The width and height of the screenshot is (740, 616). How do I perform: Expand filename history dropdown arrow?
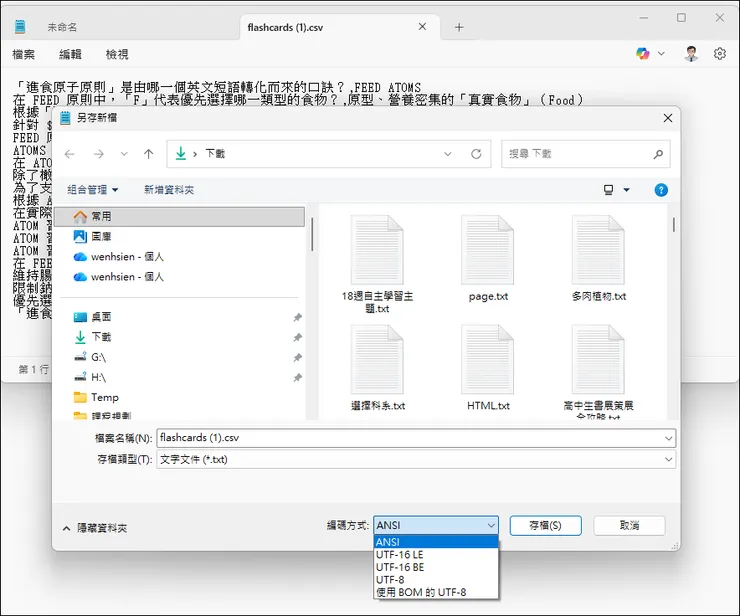click(669, 439)
